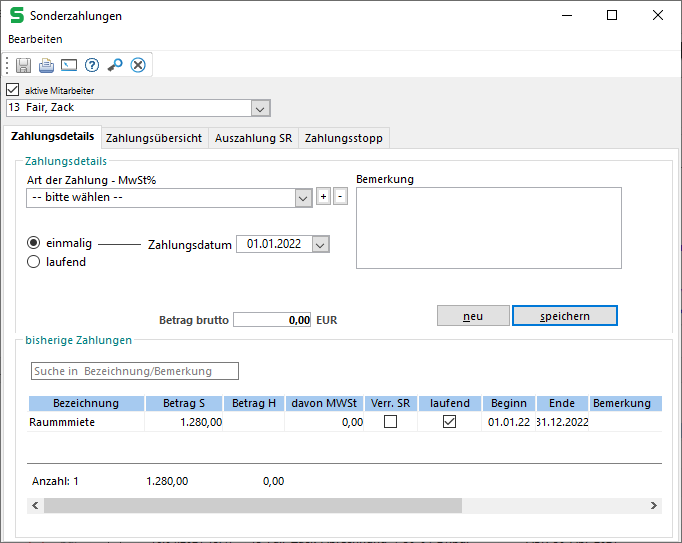Switch to the Zahlungsübersicht tab
This screenshot has width=682, height=543.
coord(154,138)
